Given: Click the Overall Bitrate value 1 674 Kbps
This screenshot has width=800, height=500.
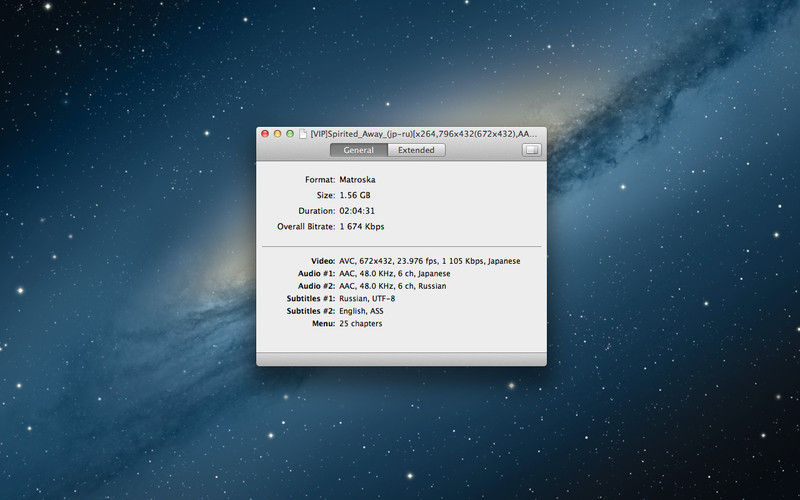Looking at the screenshot, I should [361, 227].
